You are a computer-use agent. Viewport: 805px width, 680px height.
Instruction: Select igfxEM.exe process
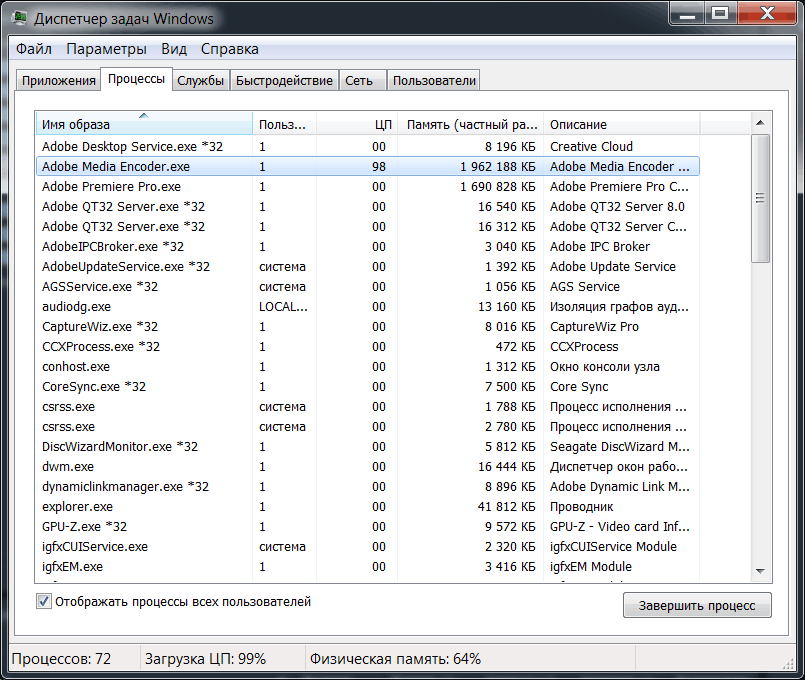pos(368,567)
